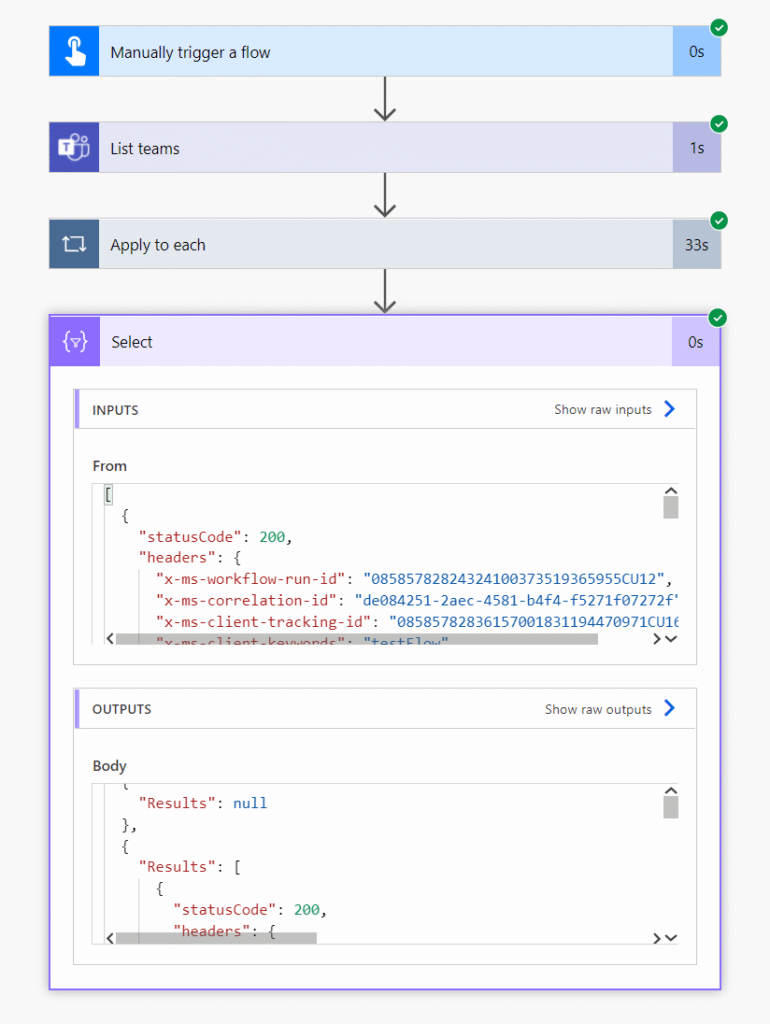Image resolution: width=770 pixels, height=1024 pixels.
Task: Click the "statusCode": 200 line in Body box
Action: click(249, 910)
